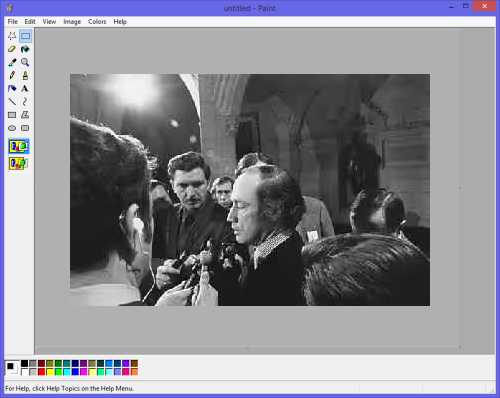Select the Magnifier tool

click(25, 62)
